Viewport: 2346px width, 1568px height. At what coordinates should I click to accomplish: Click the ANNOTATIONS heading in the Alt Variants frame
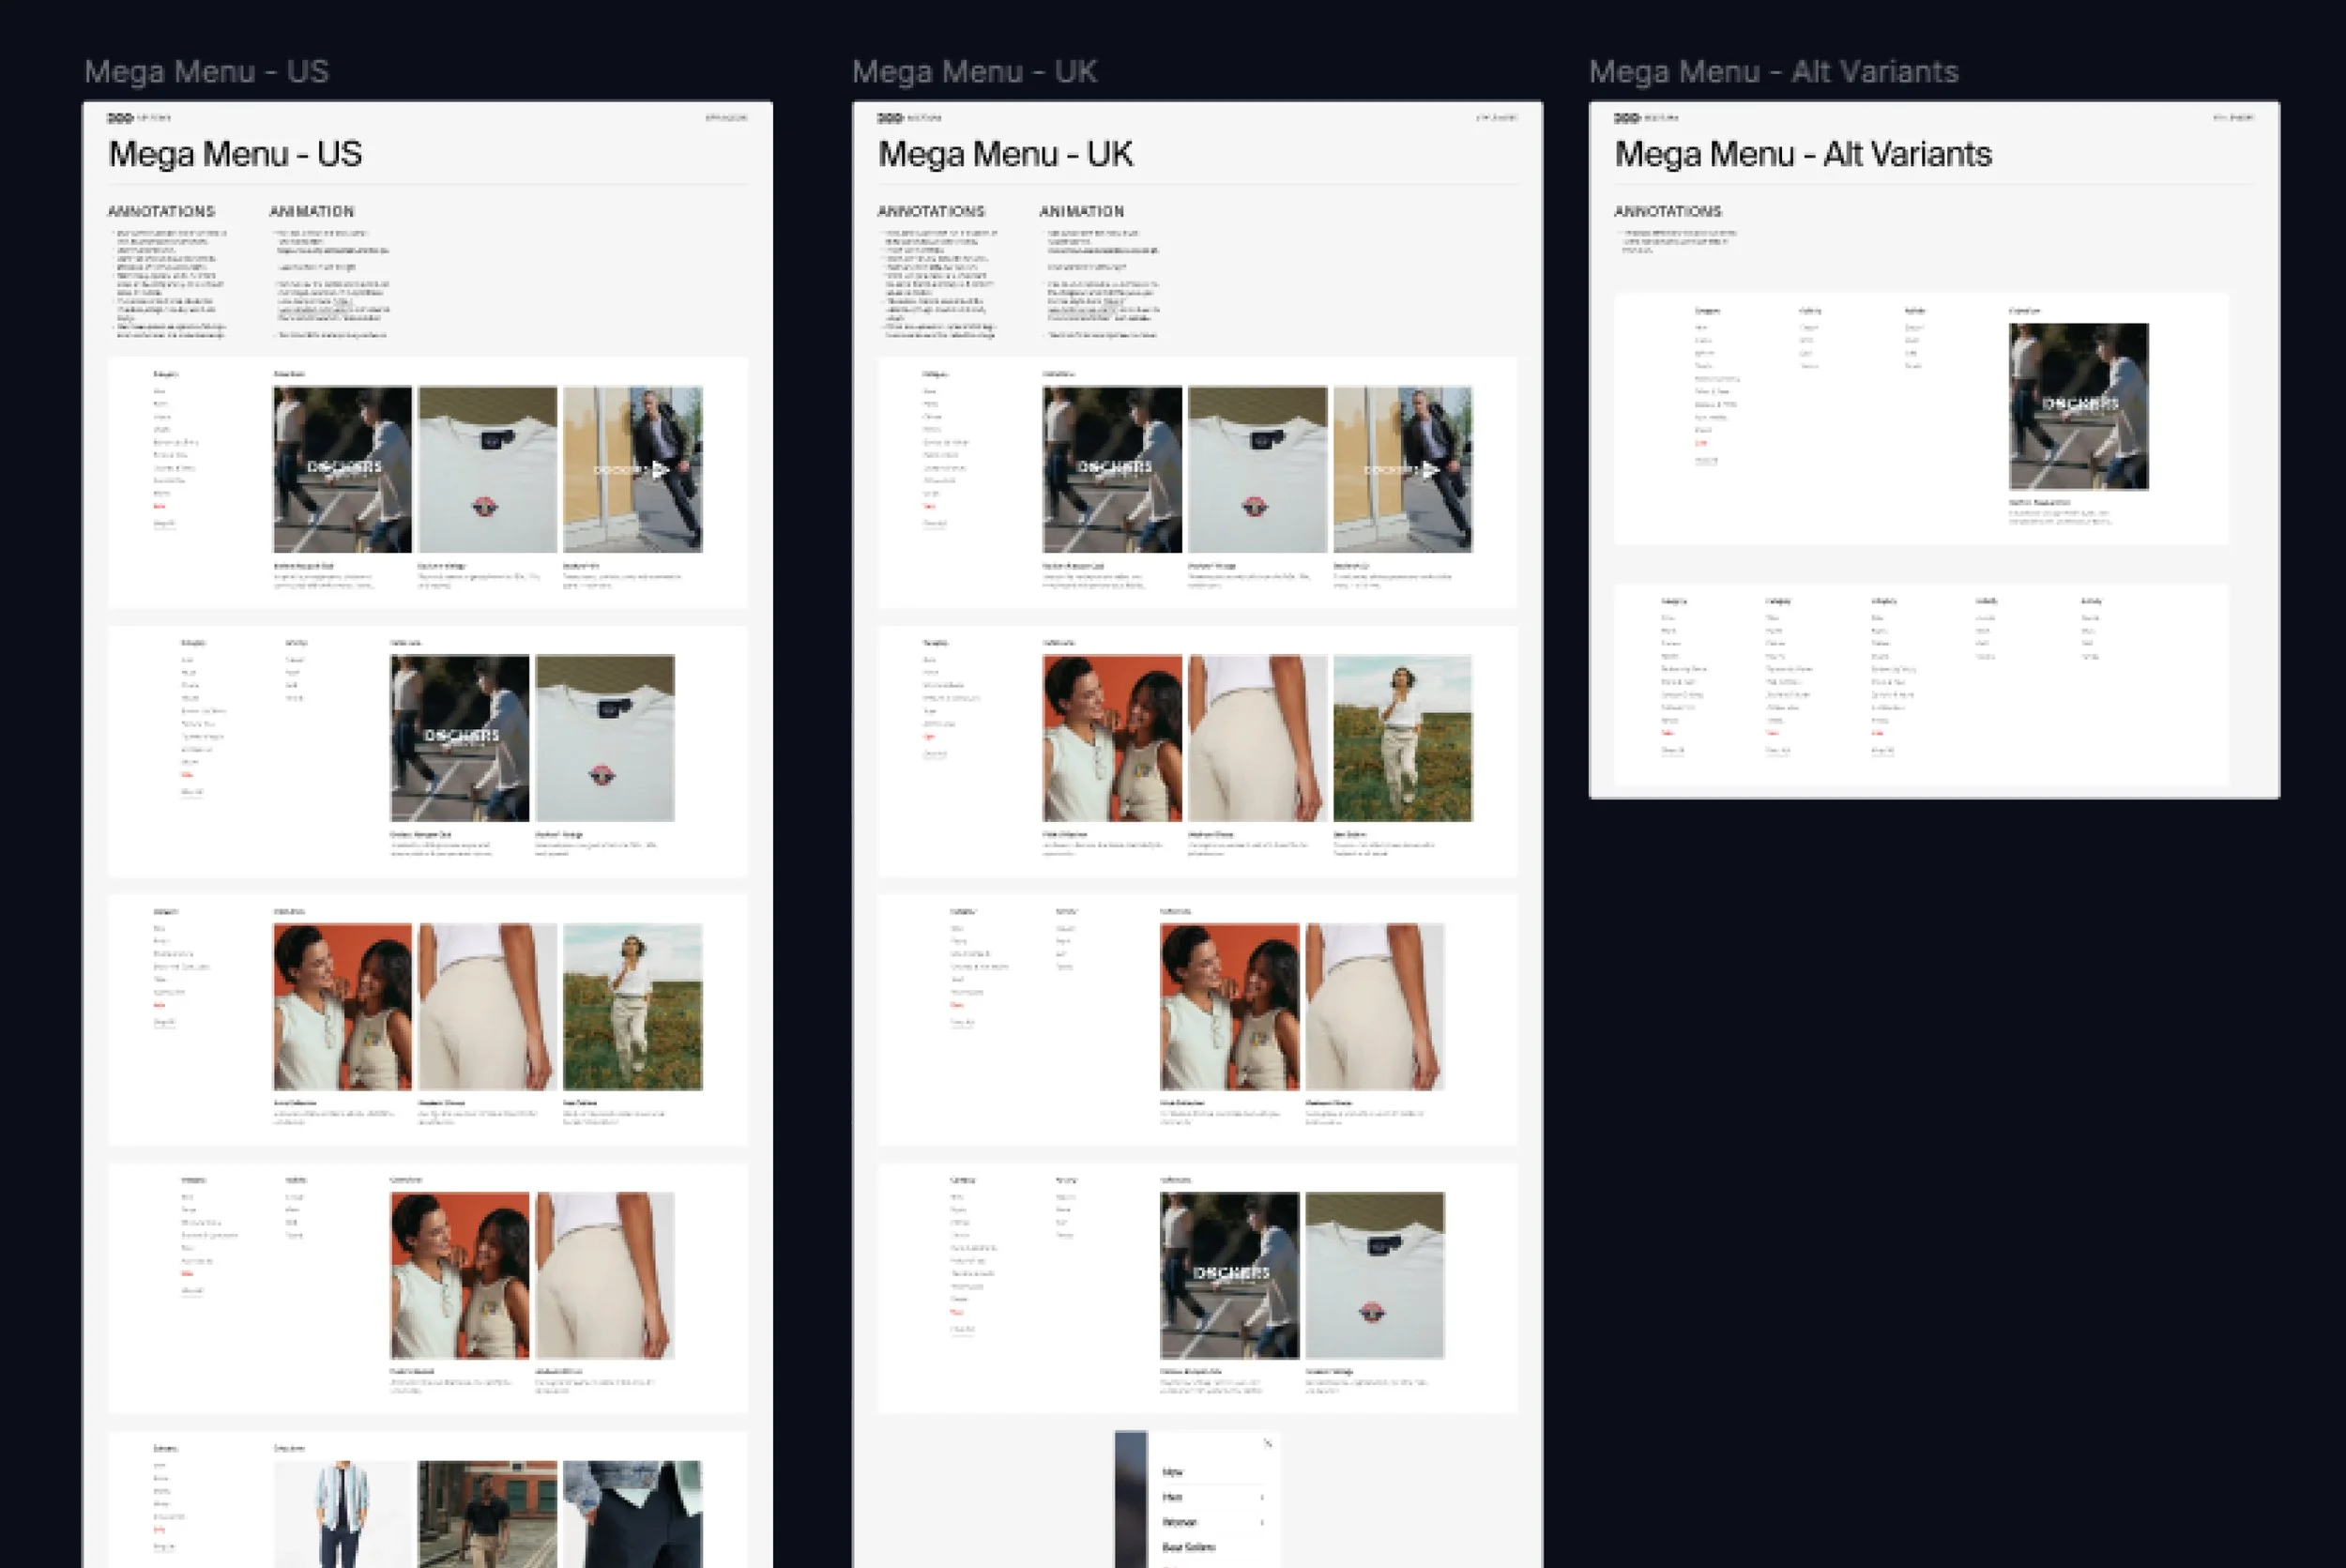point(1667,211)
